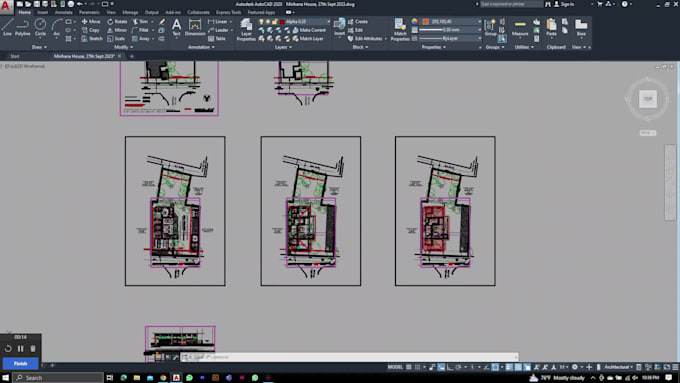Select the Text annotation tool
The width and height of the screenshot is (680, 383).
click(x=176, y=27)
